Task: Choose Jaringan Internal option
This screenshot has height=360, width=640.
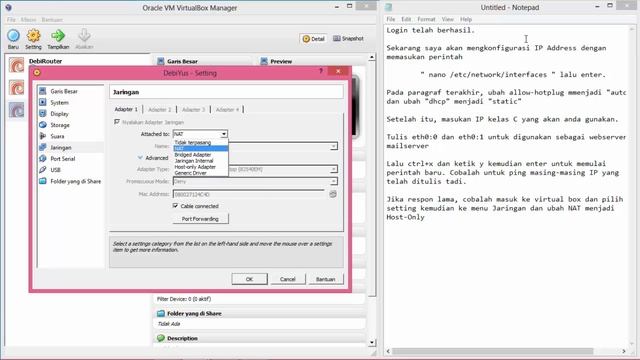Action: (194, 161)
